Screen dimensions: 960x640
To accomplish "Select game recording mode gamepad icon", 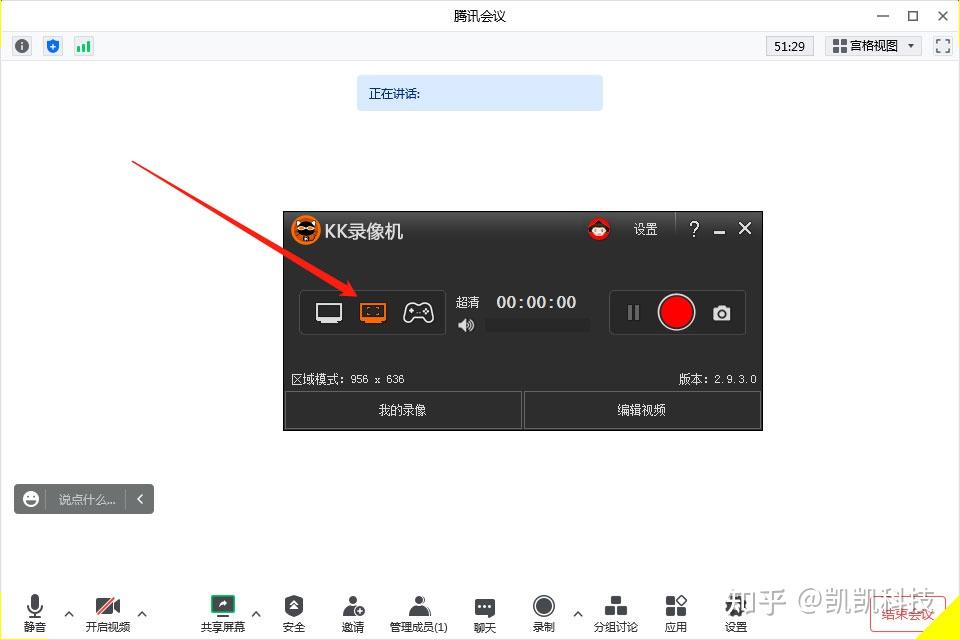I will pyautogui.click(x=417, y=311).
